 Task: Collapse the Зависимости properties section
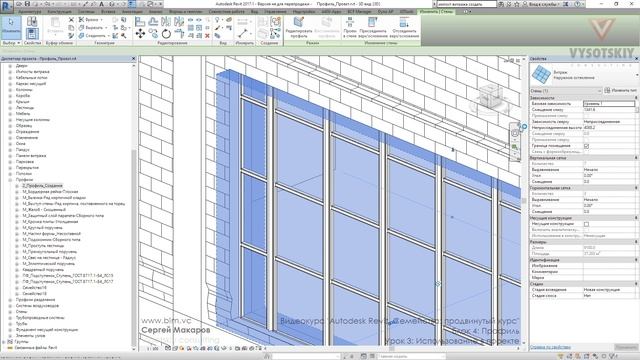pos(636,98)
